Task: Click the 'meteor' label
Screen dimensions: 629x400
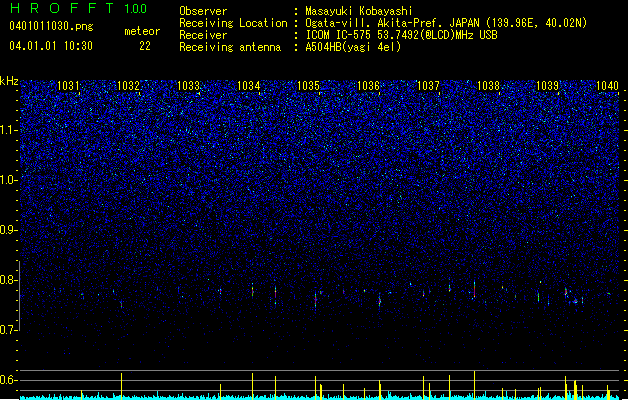Action: pyautogui.click(x=142, y=31)
